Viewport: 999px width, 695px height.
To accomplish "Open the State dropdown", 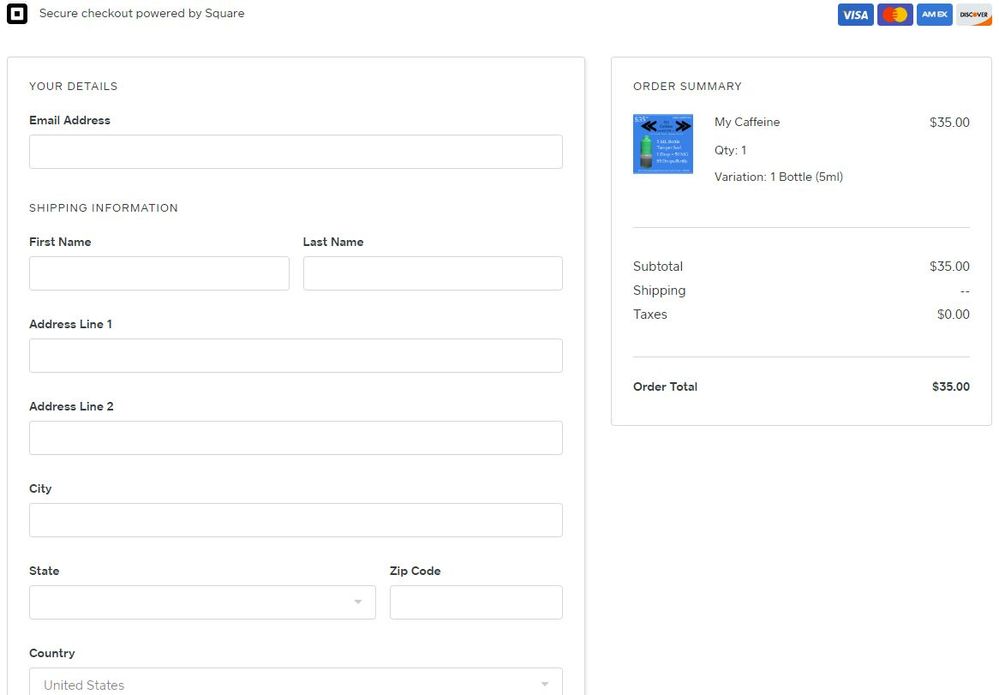I will coord(202,602).
